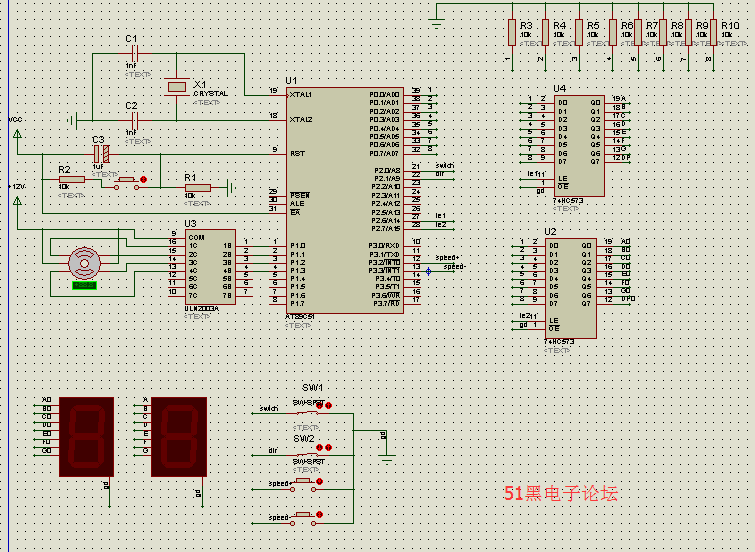Image resolution: width=755 pixels, height=552 pixels.
Task: Click the XTAL1 pin label on U1
Action: 300,94
